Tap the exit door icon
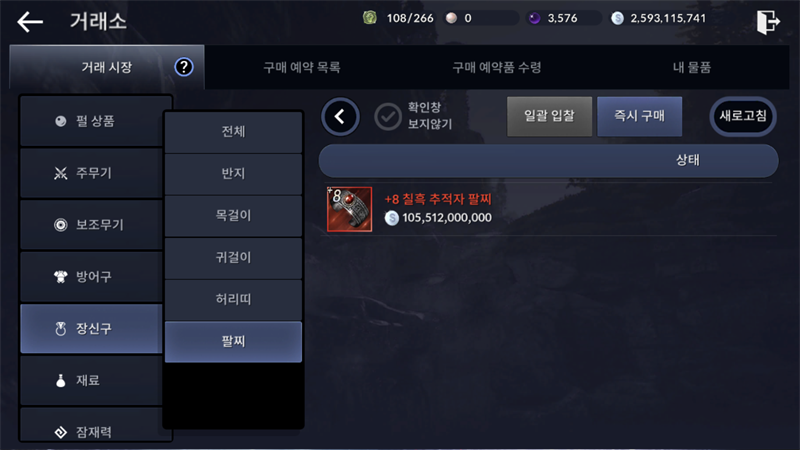Screen dimensions: 800x450 (x=768, y=22)
